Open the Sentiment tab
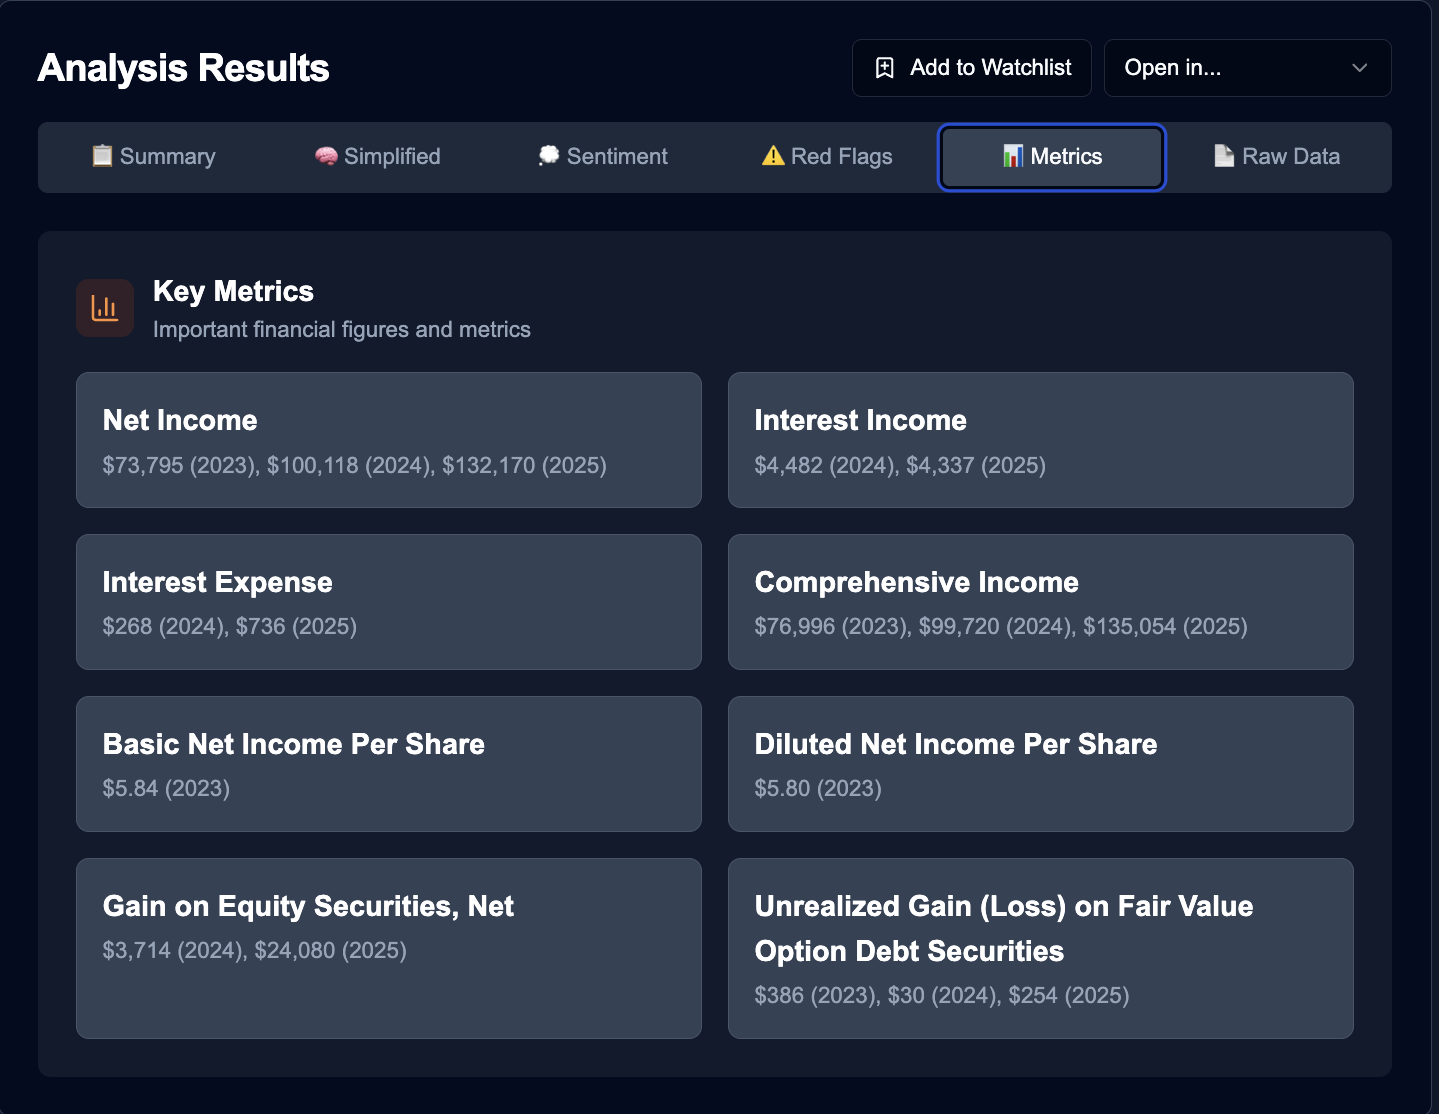 (602, 156)
